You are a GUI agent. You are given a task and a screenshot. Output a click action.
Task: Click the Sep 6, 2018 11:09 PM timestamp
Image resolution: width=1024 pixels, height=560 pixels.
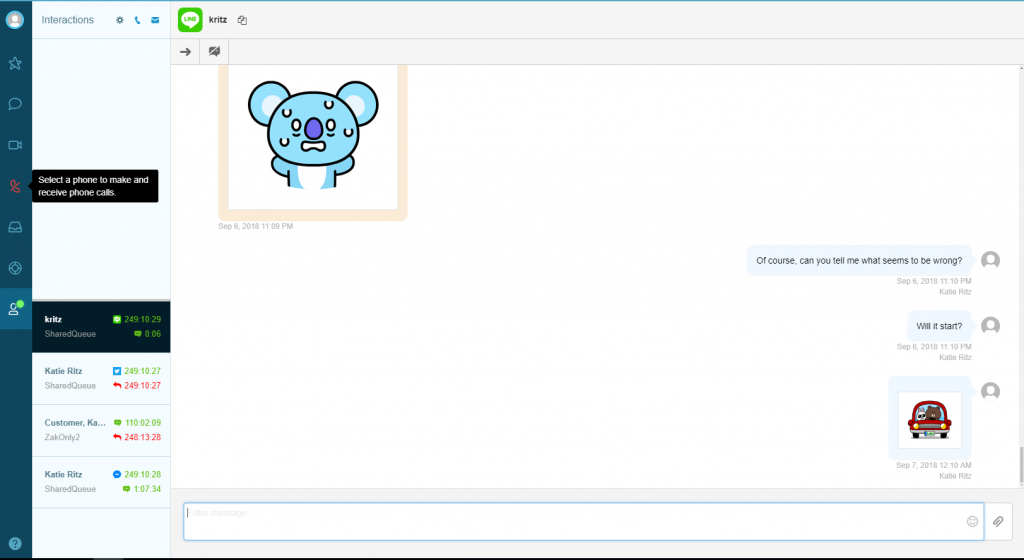[255, 226]
